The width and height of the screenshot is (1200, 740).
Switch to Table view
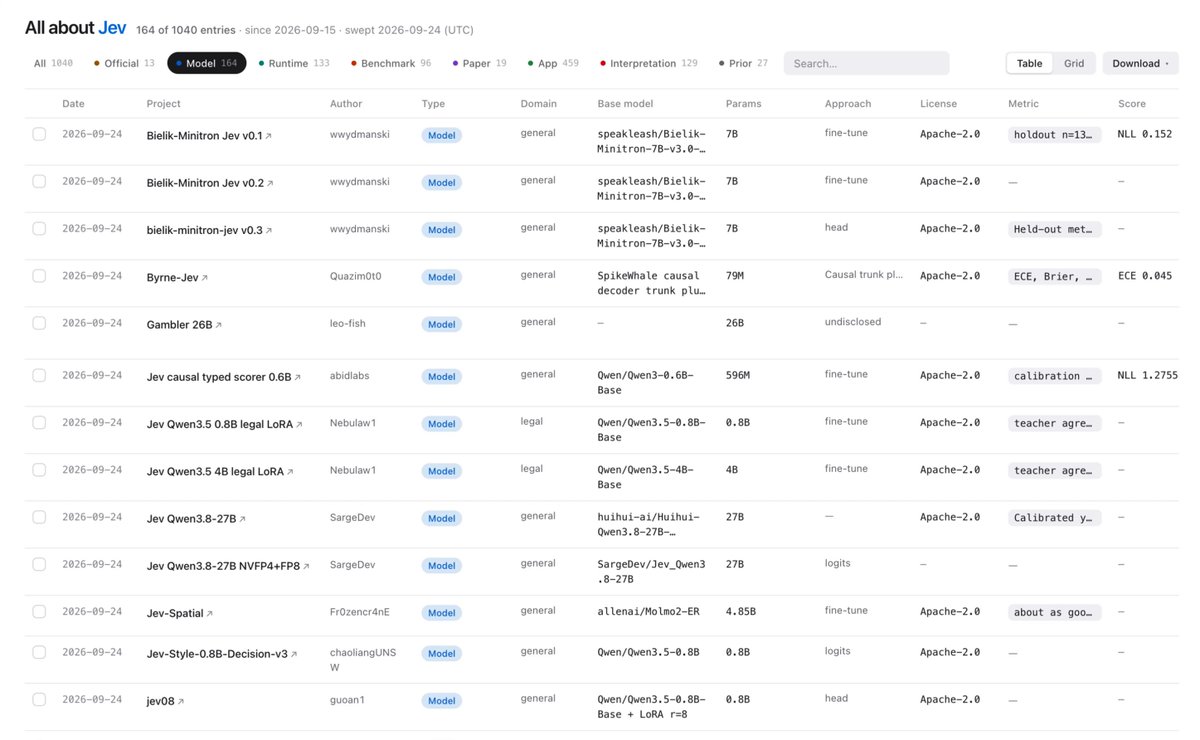[1029, 63]
